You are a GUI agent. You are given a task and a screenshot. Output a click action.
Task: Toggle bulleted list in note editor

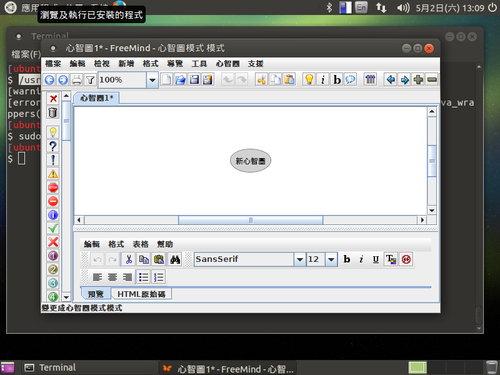(144, 277)
